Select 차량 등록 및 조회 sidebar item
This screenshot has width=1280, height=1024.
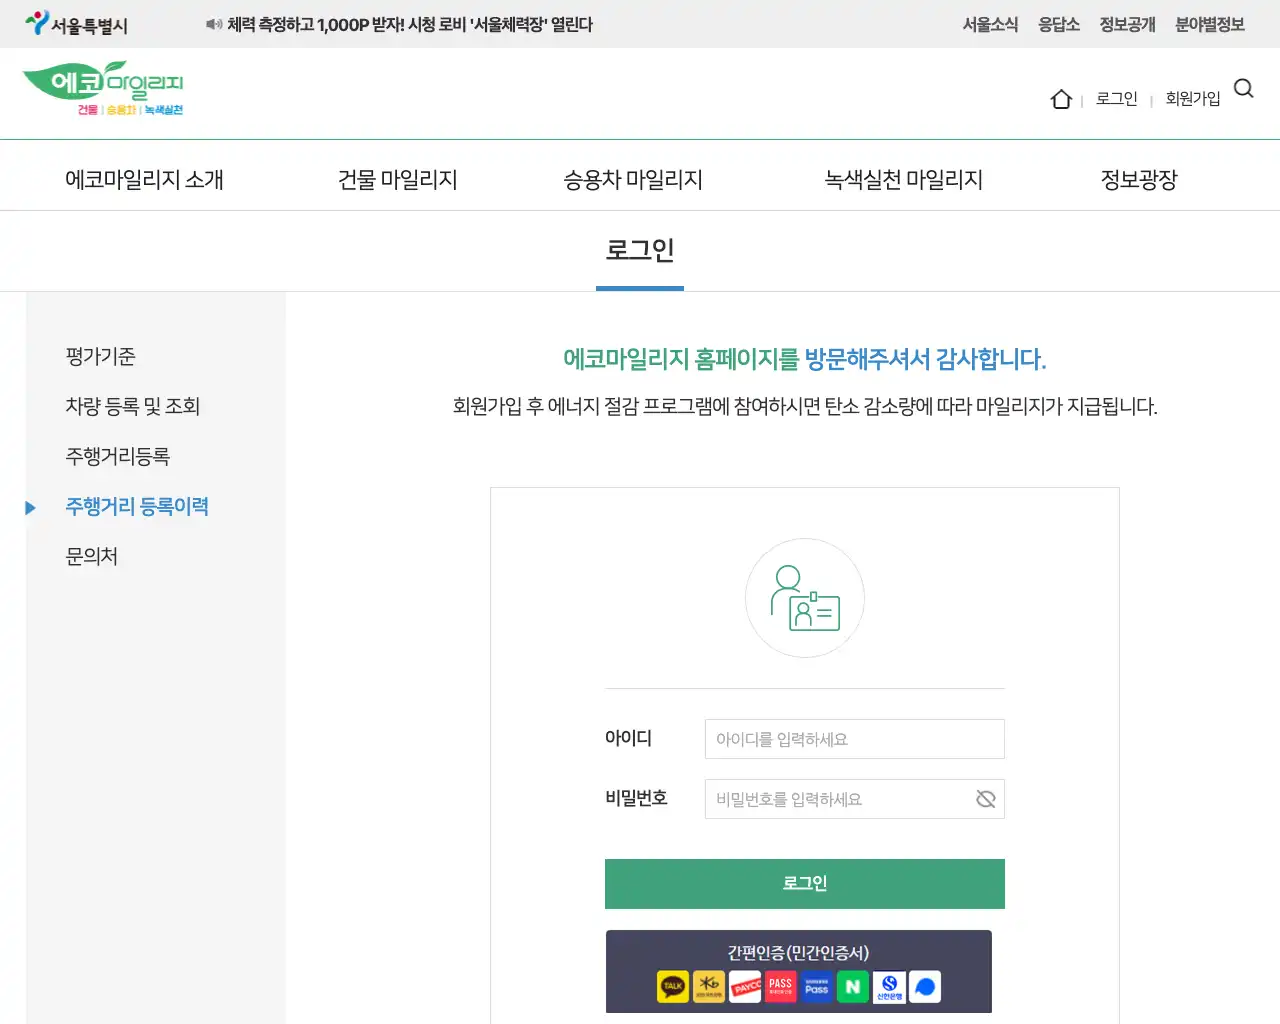pos(133,407)
